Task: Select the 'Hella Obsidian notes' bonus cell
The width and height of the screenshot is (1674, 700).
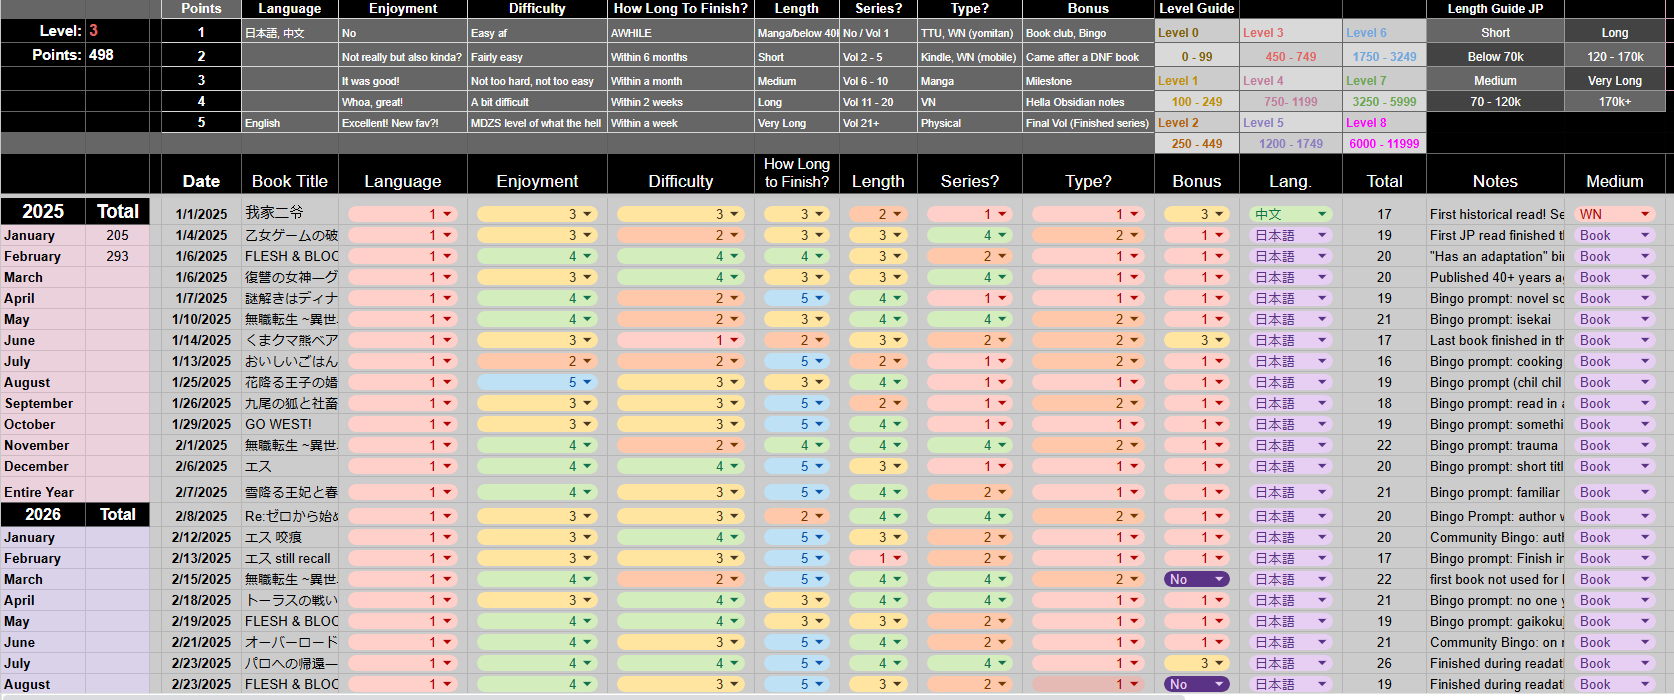Action: click(x=1088, y=102)
